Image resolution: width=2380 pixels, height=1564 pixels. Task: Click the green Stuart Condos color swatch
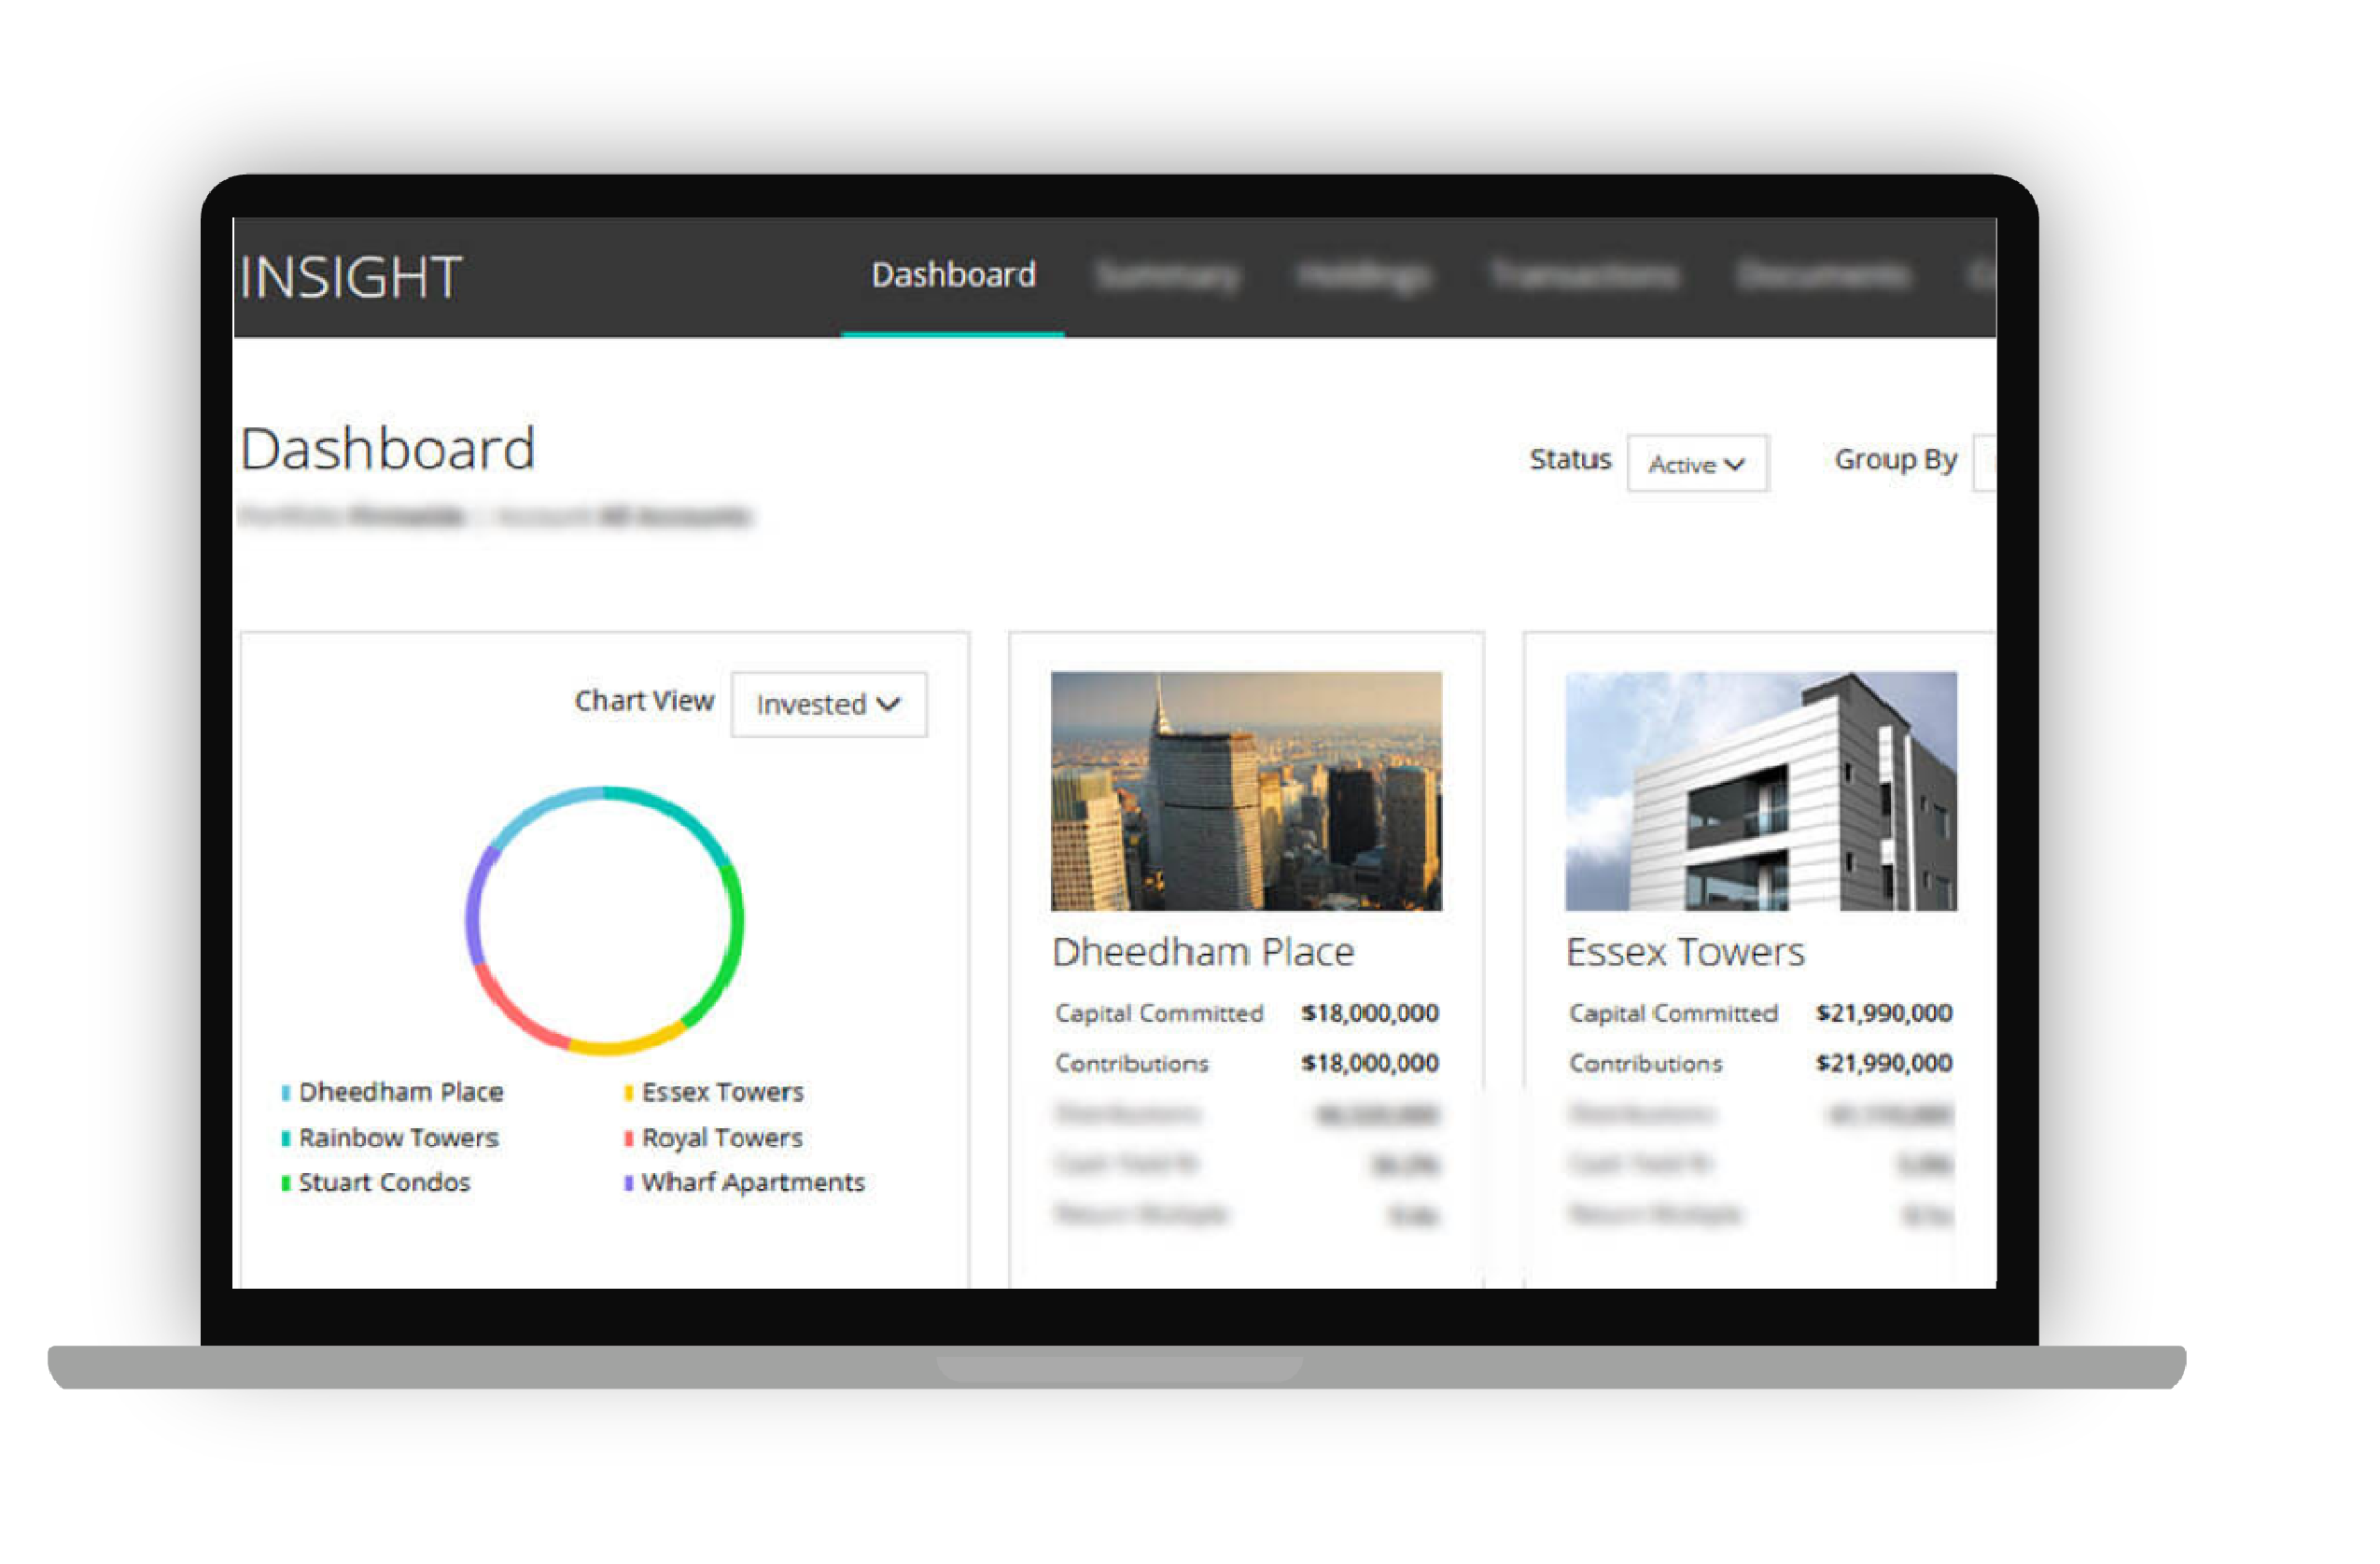click(x=286, y=1182)
